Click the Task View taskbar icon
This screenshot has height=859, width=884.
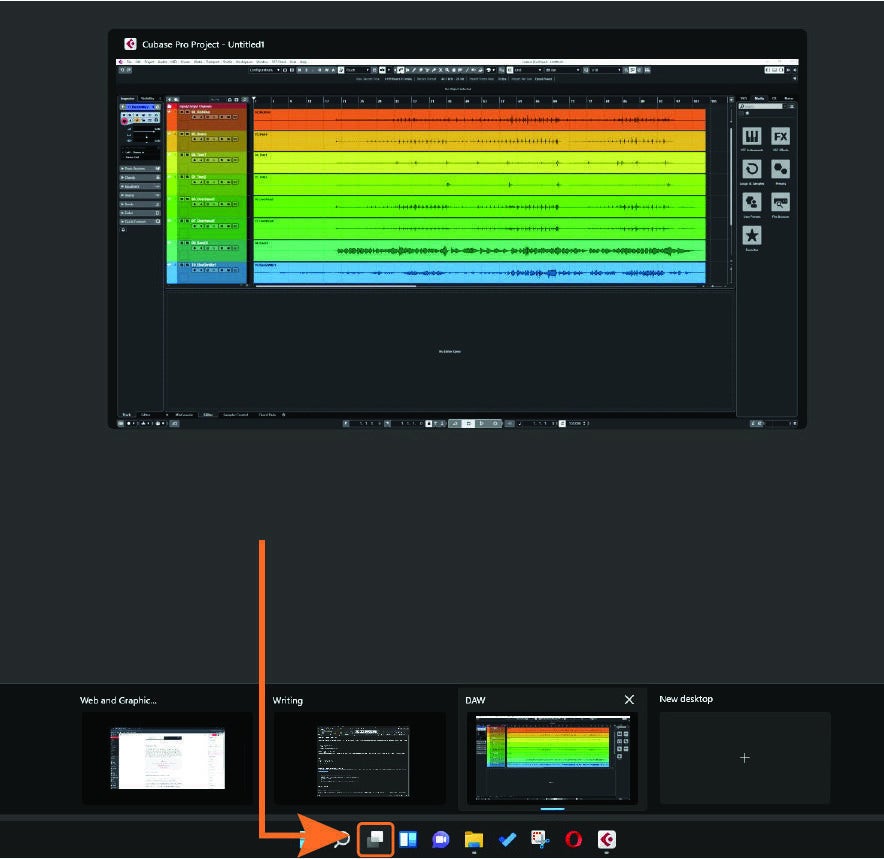375,840
